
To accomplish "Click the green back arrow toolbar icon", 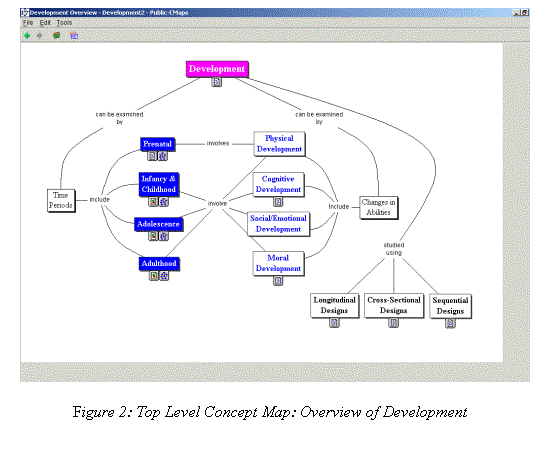I will [x=27, y=35].
